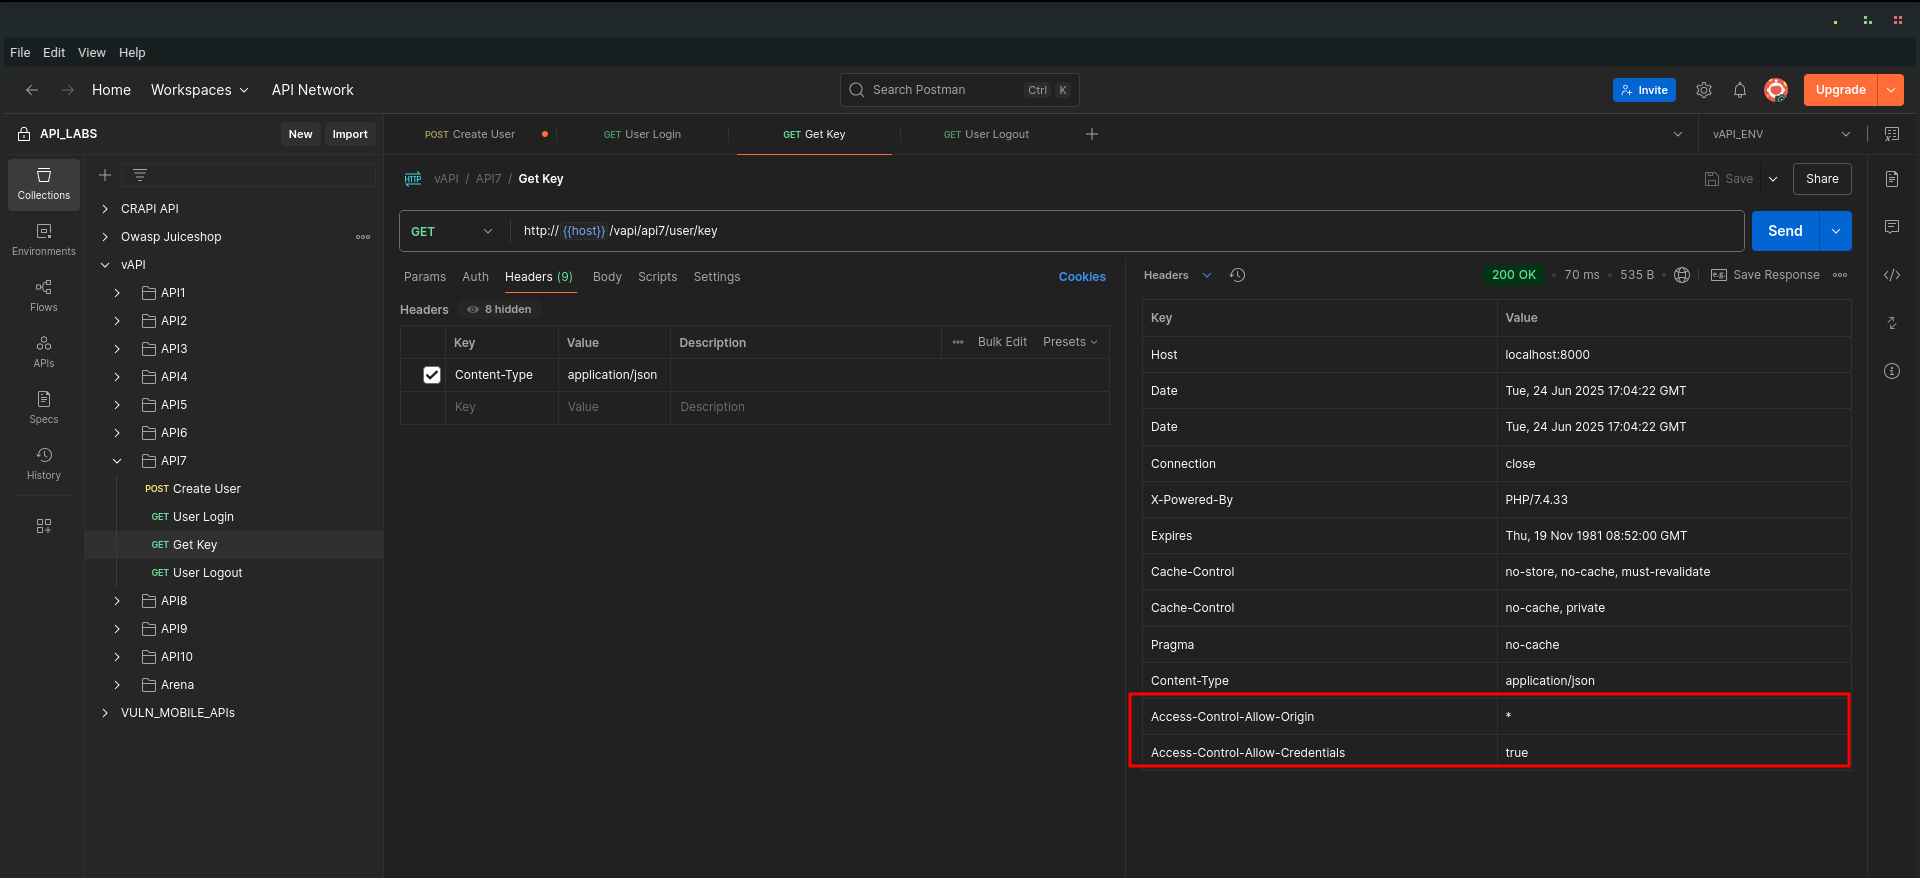Switch to the POST Create User tab
The width and height of the screenshot is (1920, 878).
tap(470, 134)
